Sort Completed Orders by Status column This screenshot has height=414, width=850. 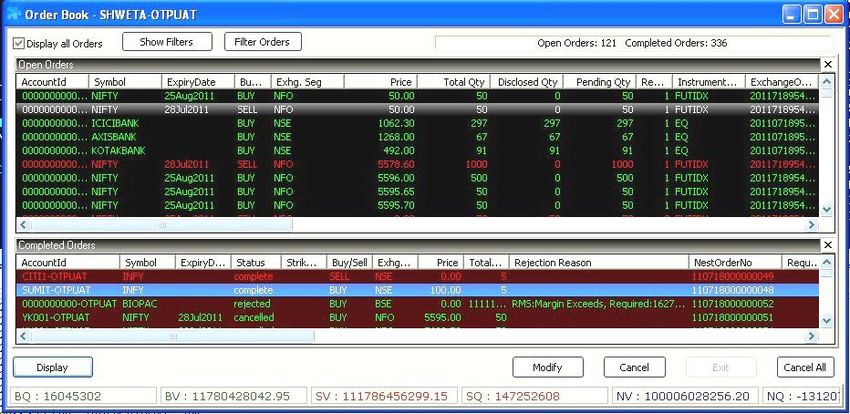click(256, 263)
